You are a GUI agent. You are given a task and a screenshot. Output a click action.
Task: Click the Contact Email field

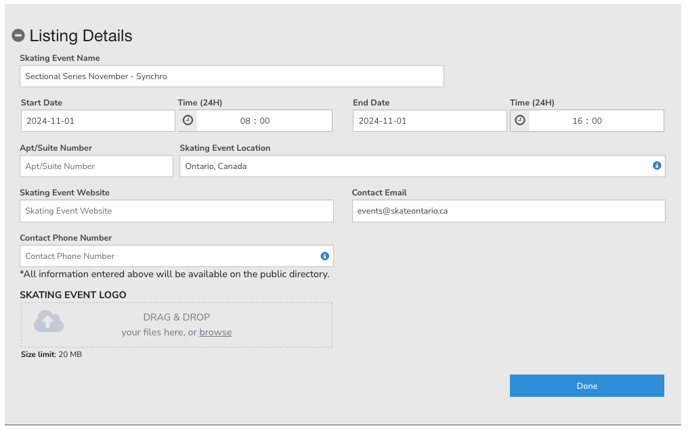[508, 211]
